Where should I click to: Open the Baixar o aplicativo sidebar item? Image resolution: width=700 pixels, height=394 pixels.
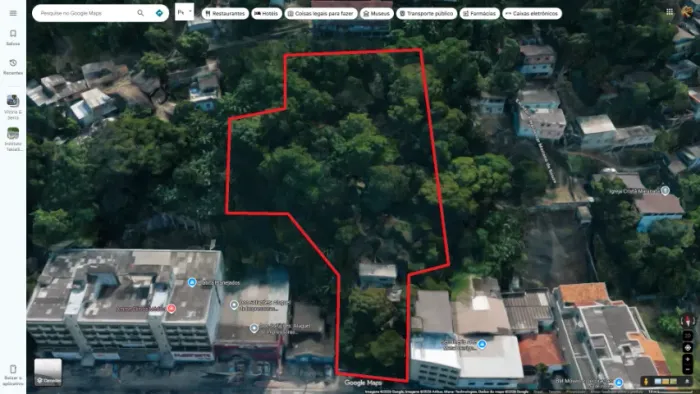pos(13,375)
